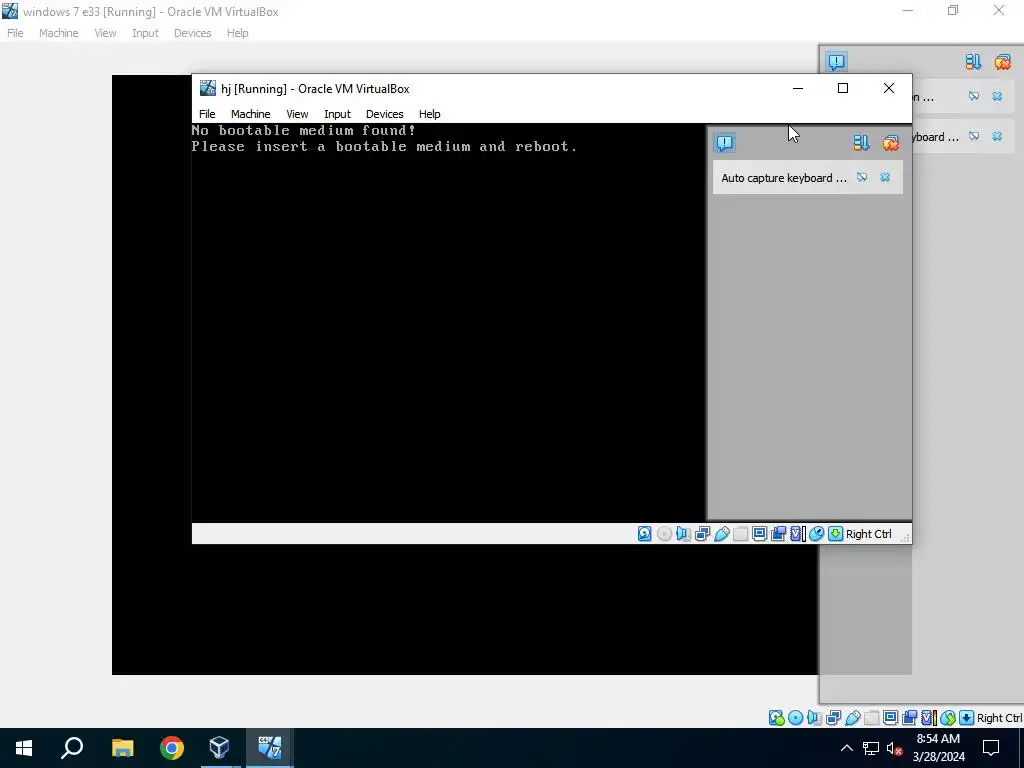Open View menu in hj VM window
This screenshot has height=768, width=1024.
[297, 114]
